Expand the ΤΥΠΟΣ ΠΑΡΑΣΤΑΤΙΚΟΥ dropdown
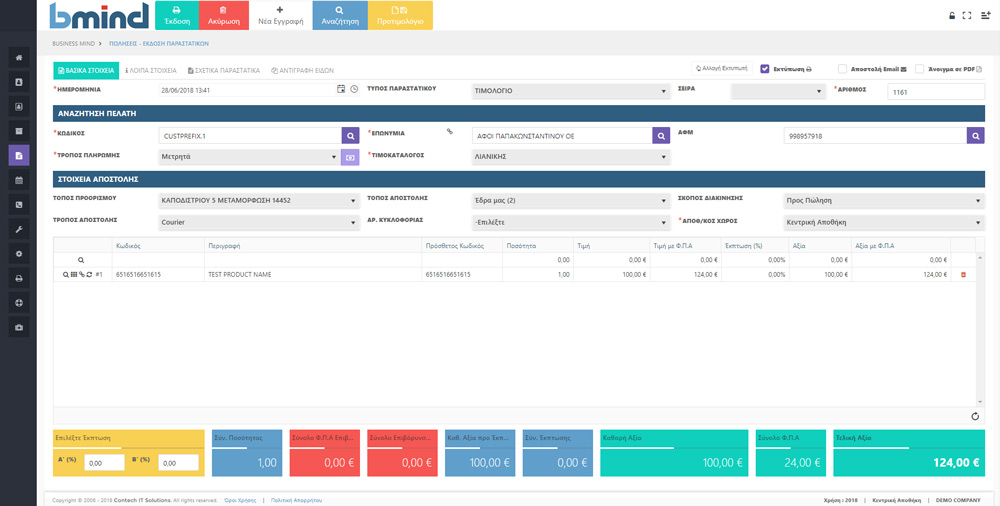This screenshot has height=506, width=1000. tap(570, 90)
